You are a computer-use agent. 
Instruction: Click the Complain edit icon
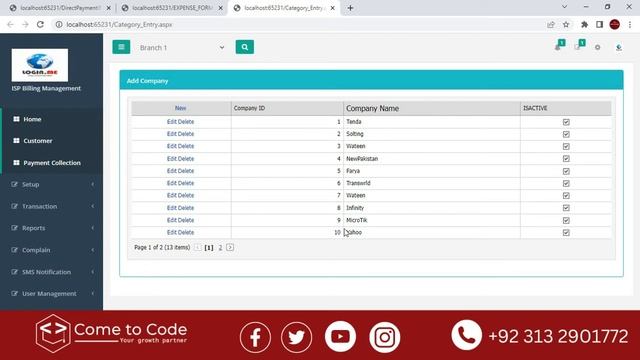pos(15,250)
